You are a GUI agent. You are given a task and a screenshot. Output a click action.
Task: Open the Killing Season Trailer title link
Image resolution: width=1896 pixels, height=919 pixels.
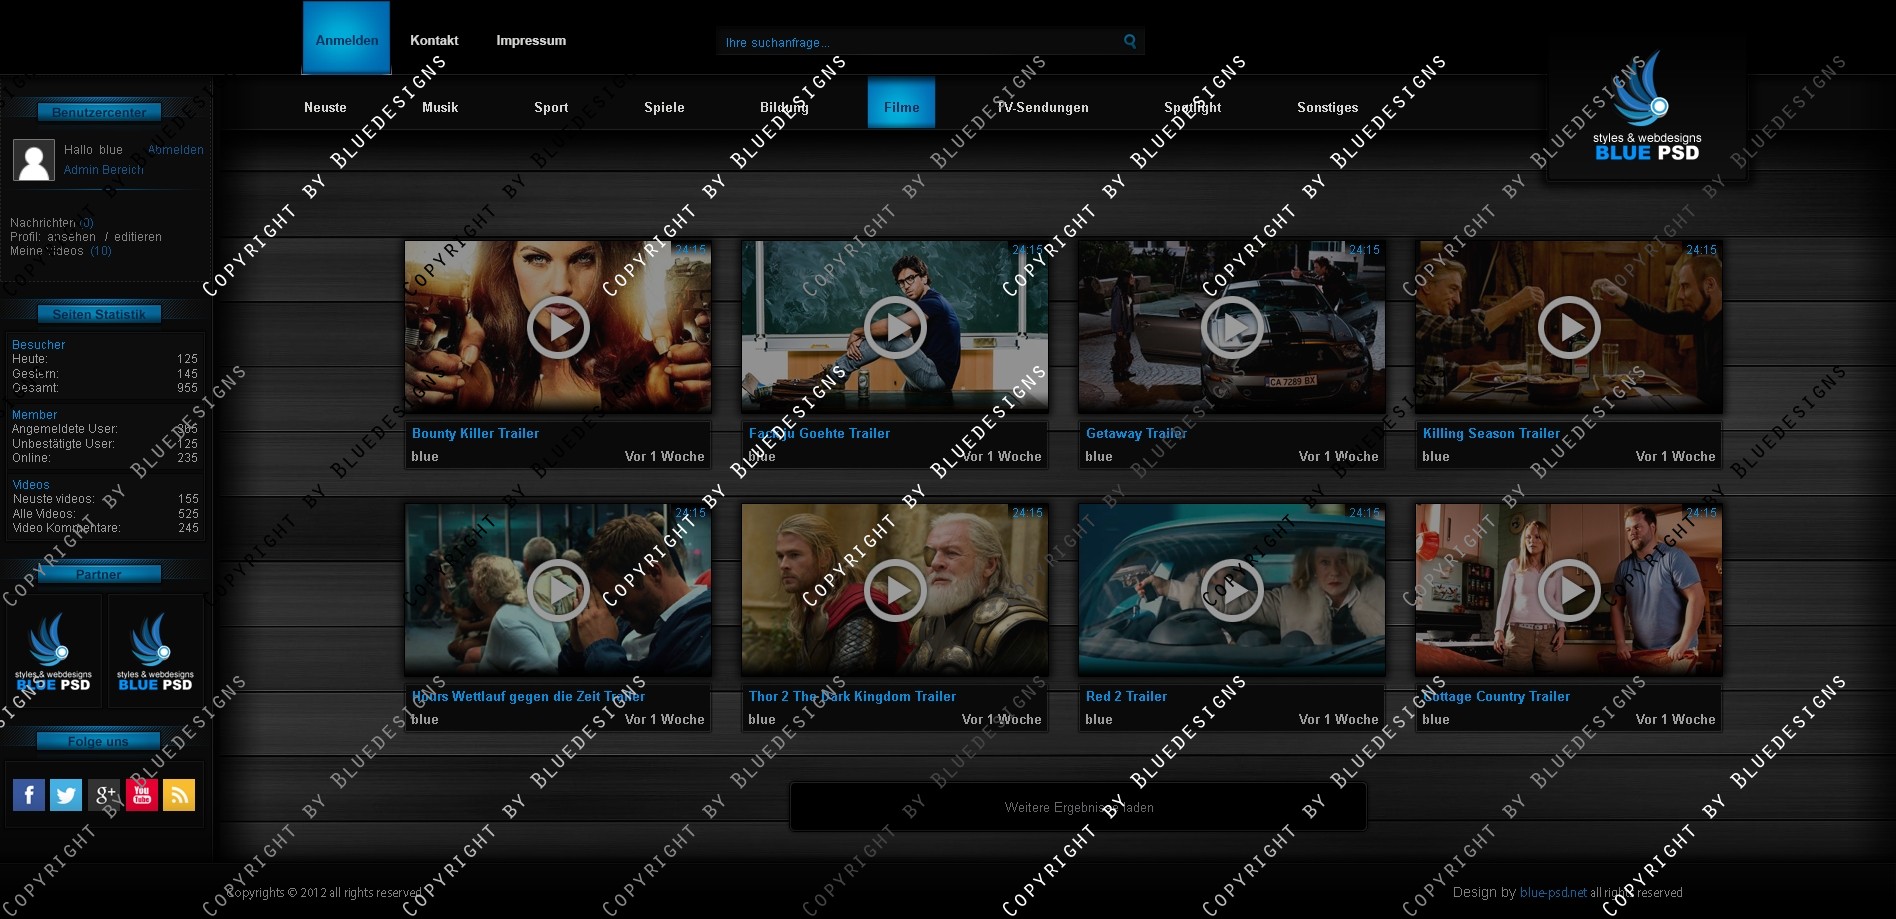(x=1491, y=433)
